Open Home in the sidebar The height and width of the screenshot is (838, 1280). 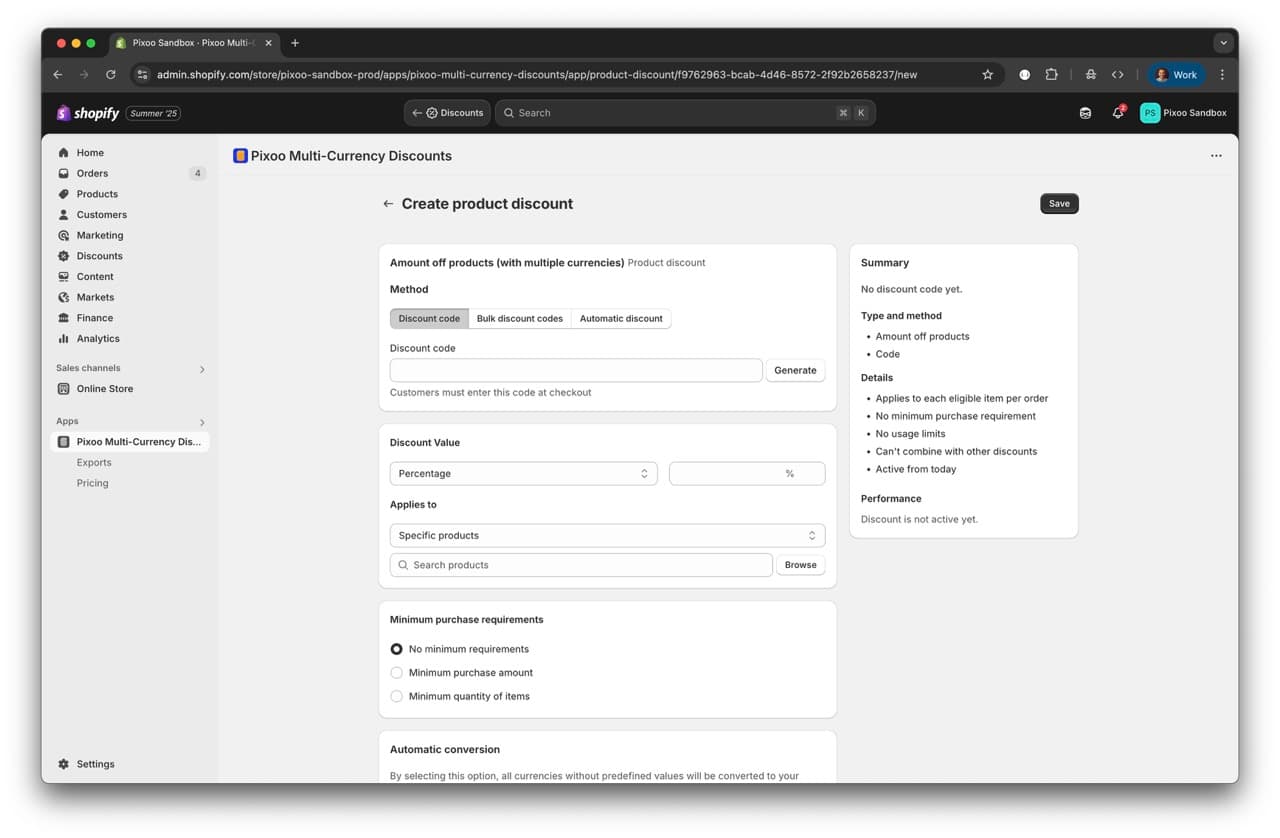point(90,153)
